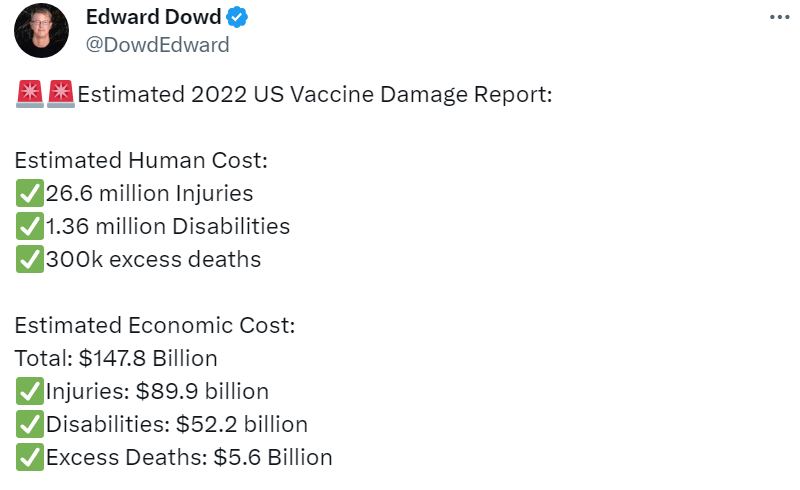Click the checkmark beside Excess Deaths: $5.6 Billion
Screen dimensions: 800x490
coord(30,457)
